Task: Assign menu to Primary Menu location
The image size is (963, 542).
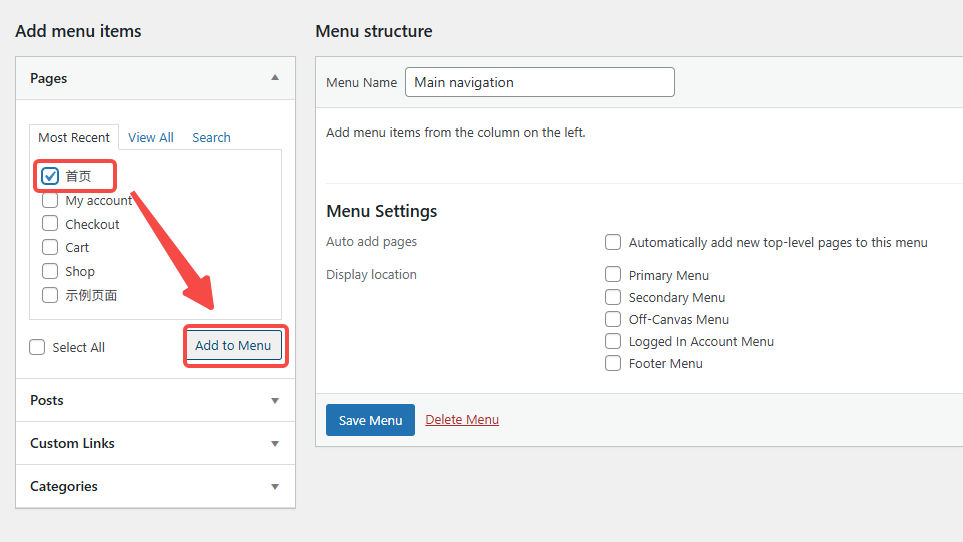Action: (x=613, y=275)
